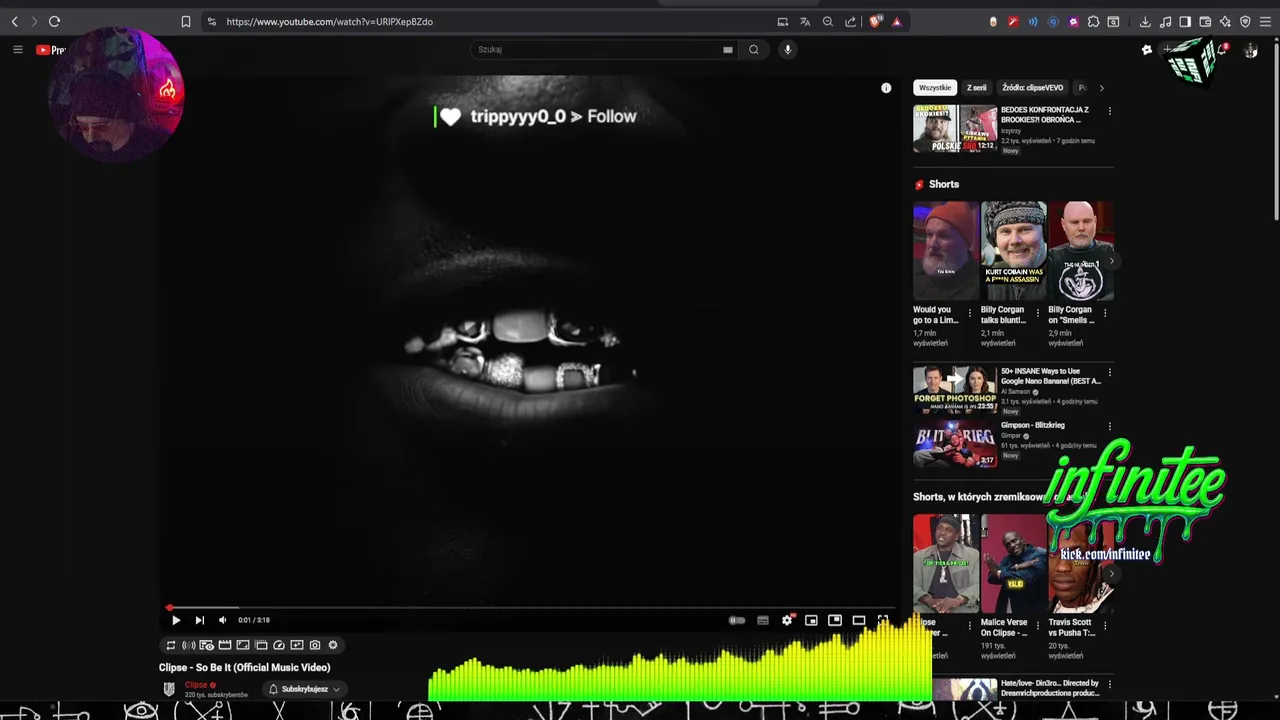Go to the YouTube home logo

point(51,50)
